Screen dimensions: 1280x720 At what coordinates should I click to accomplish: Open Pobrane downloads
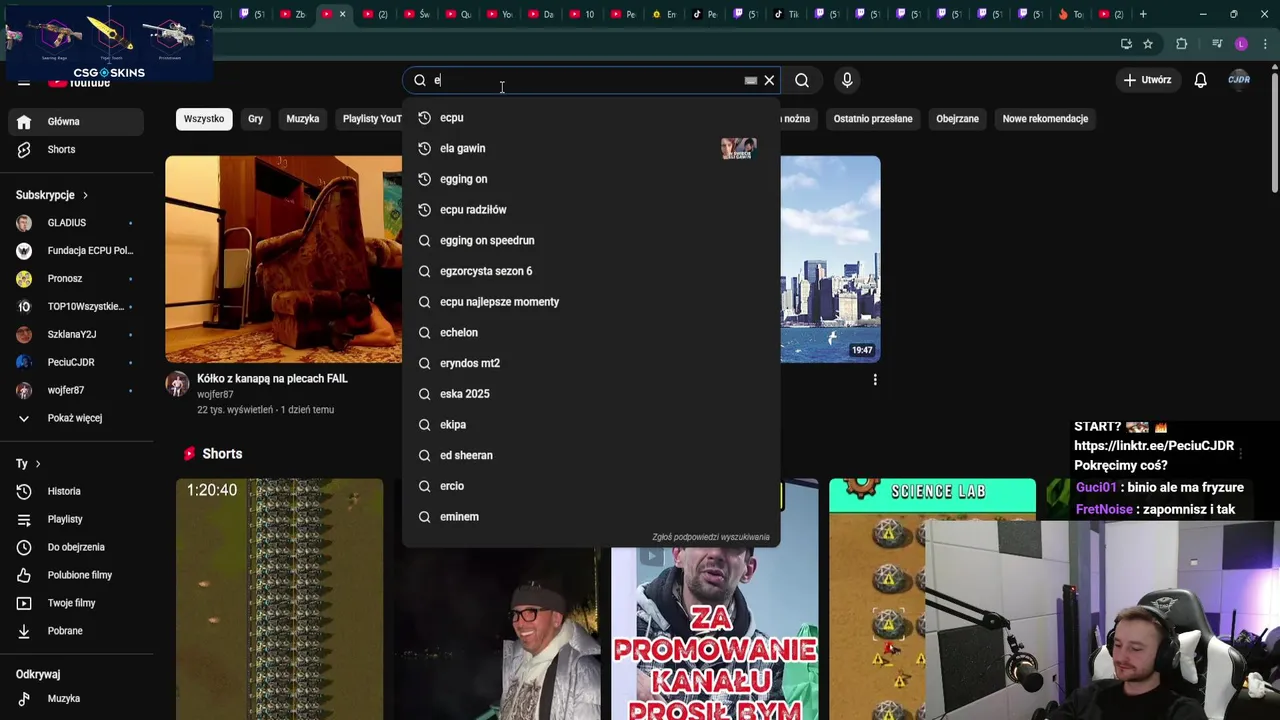tap(76, 631)
